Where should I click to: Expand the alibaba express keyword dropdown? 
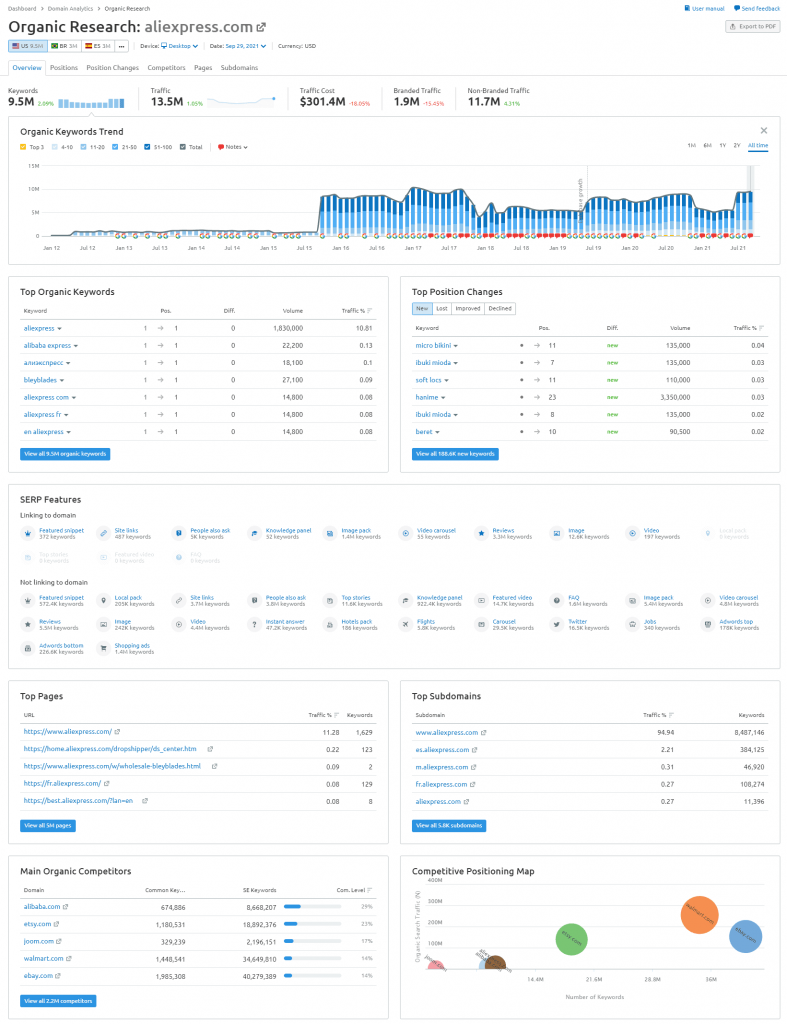(76, 345)
